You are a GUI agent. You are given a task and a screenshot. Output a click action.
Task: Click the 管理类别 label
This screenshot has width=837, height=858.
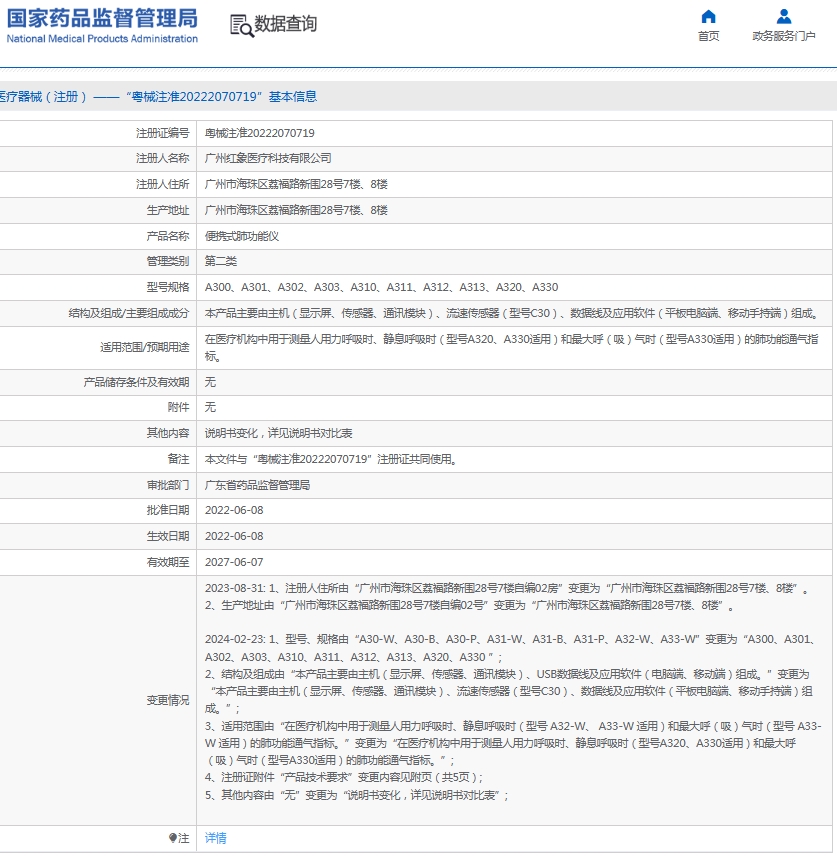pyautogui.click(x=167, y=261)
